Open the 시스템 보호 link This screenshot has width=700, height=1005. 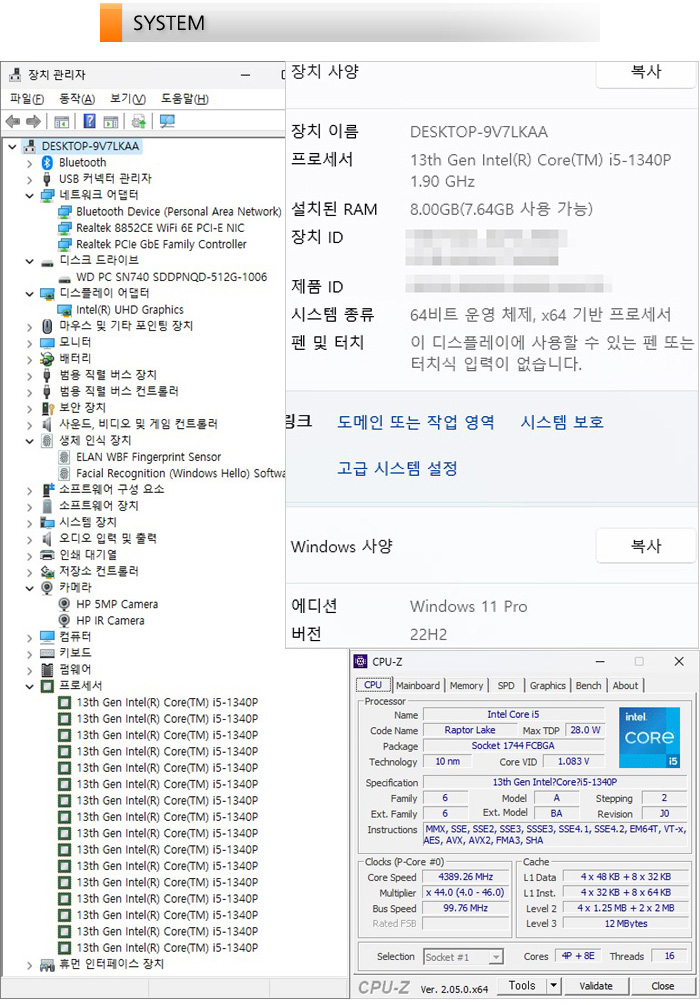pos(562,422)
